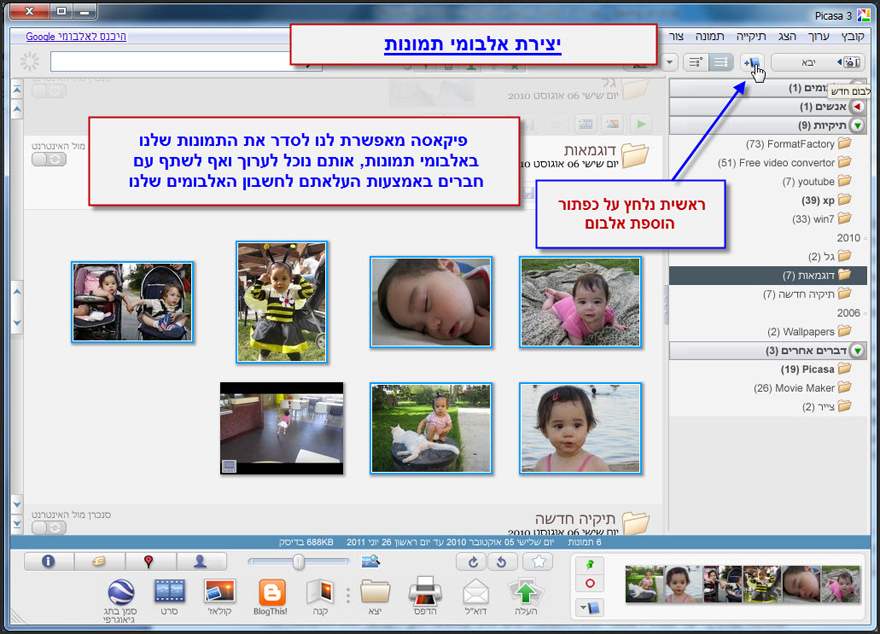Toggle web sync for תיקיה חדשה folder
Viewport: 880px width, 634px height.
pyautogui.click(x=49, y=527)
